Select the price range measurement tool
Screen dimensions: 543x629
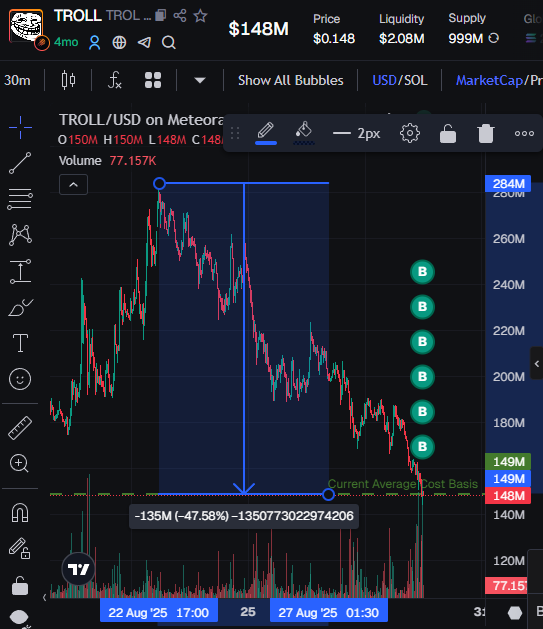[x=20, y=271]
